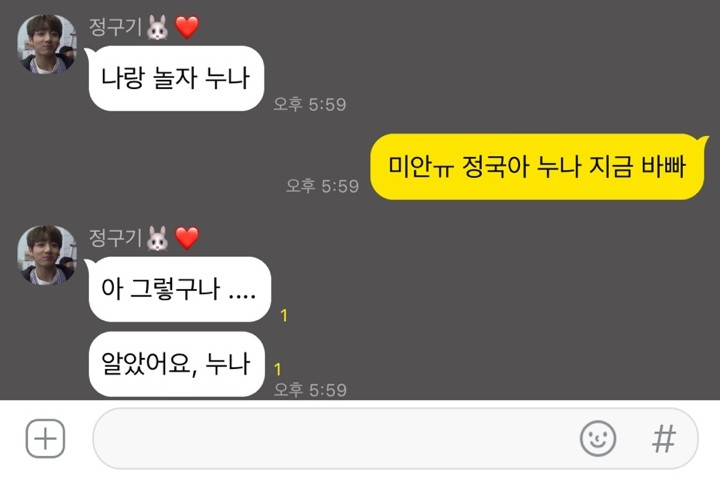This screenshot has height=477, width=720.
Task: Click the message text input field
Action: (395, 438)
